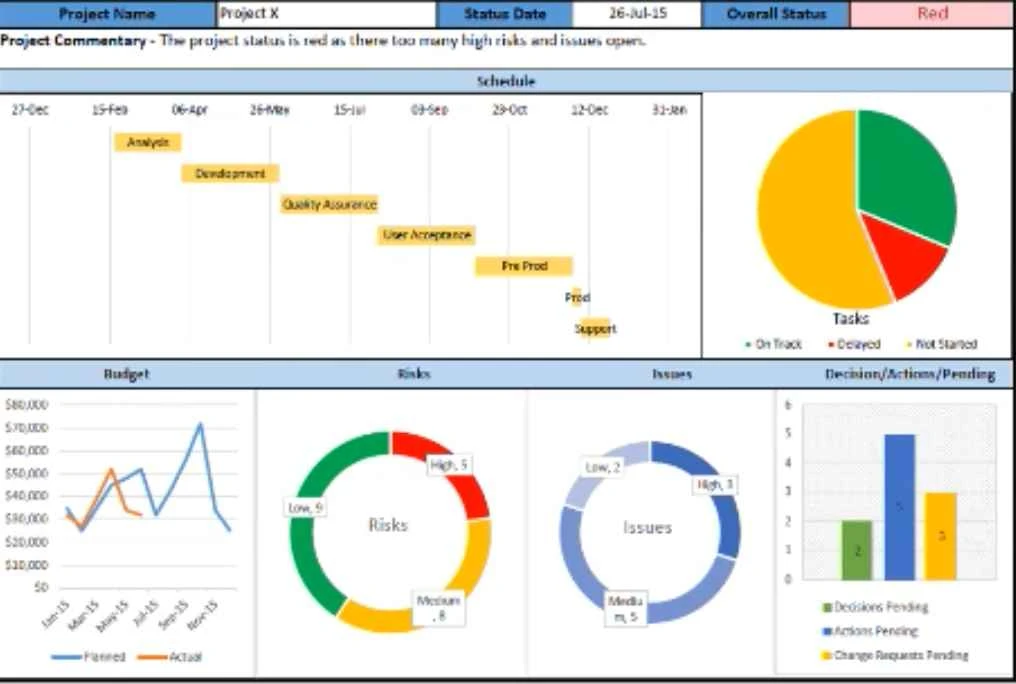The image size is (1016, 684).
Task: Select the green On Track pie slice
Action: [907, 172]
